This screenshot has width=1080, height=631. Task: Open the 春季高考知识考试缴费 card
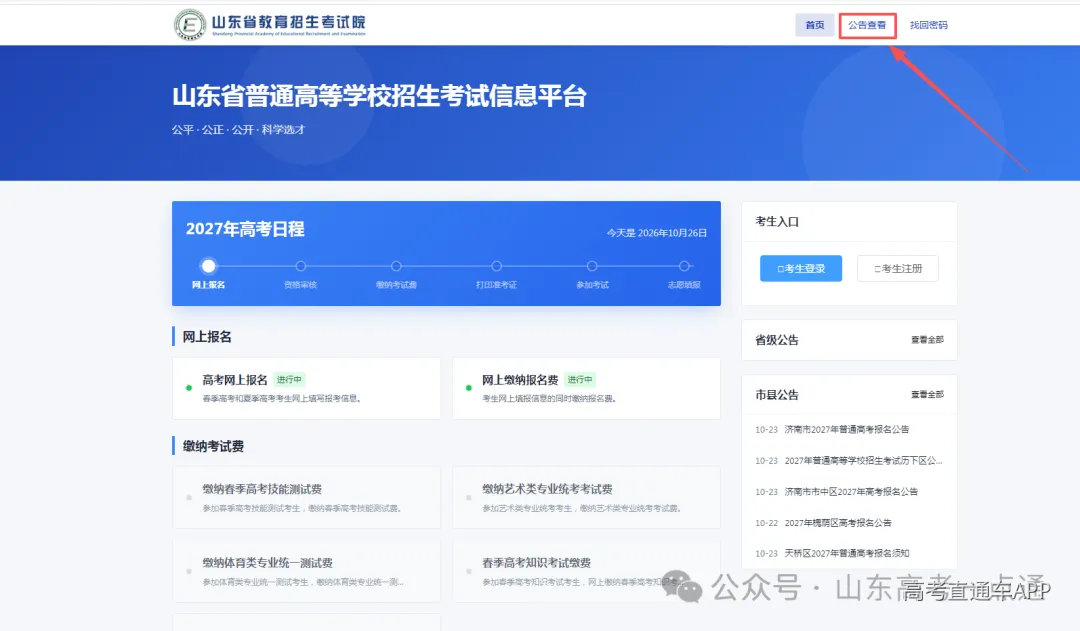[x=586, y=572]
